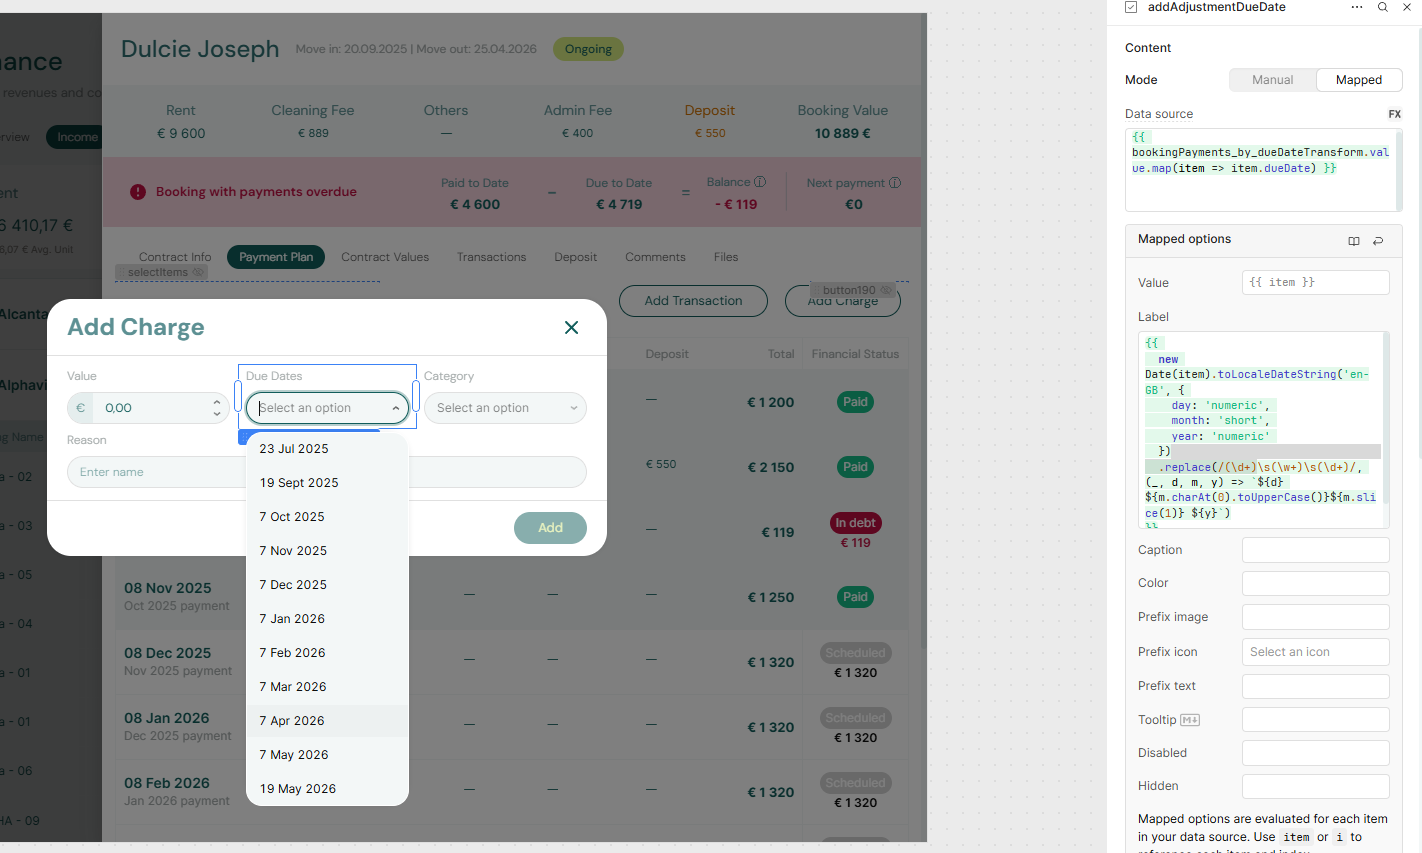
Task: Select the Mapped mode option
Action: tap(1359, 79)
